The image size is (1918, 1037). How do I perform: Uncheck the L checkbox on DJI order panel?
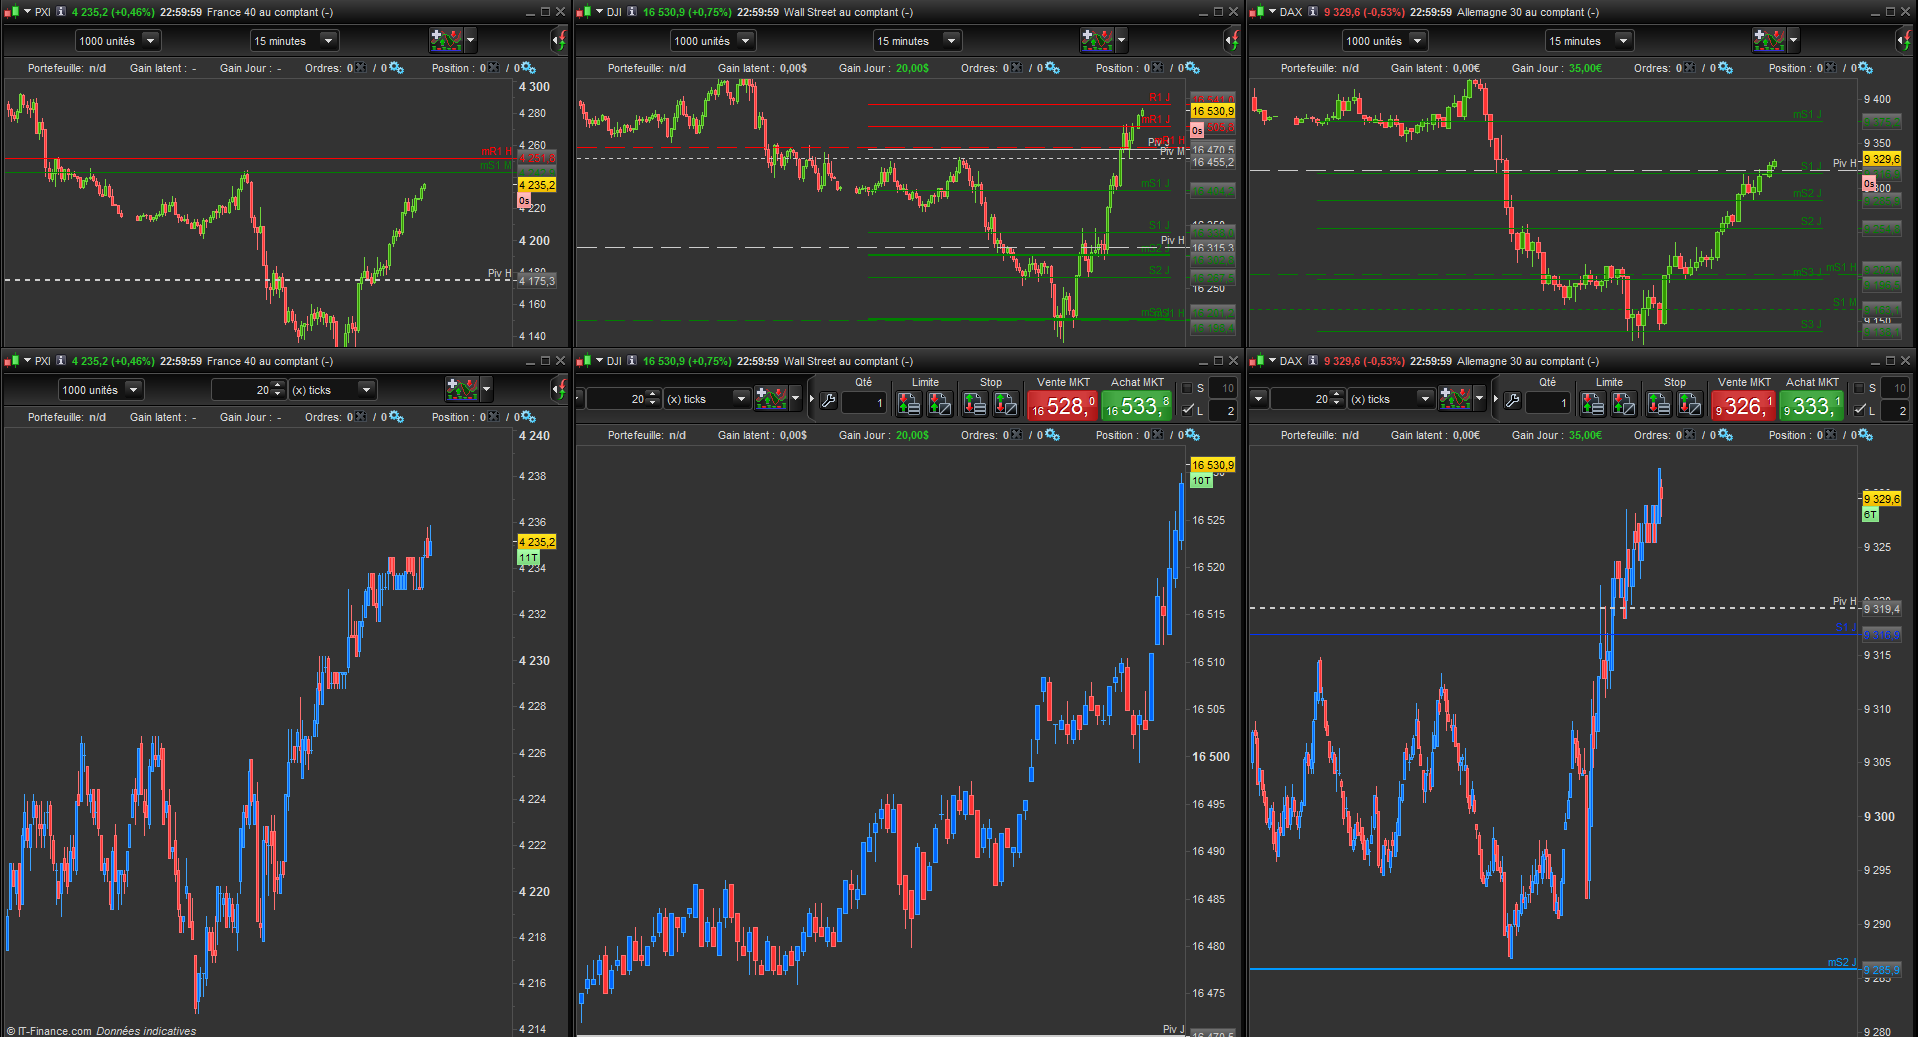coord(1187,410)
